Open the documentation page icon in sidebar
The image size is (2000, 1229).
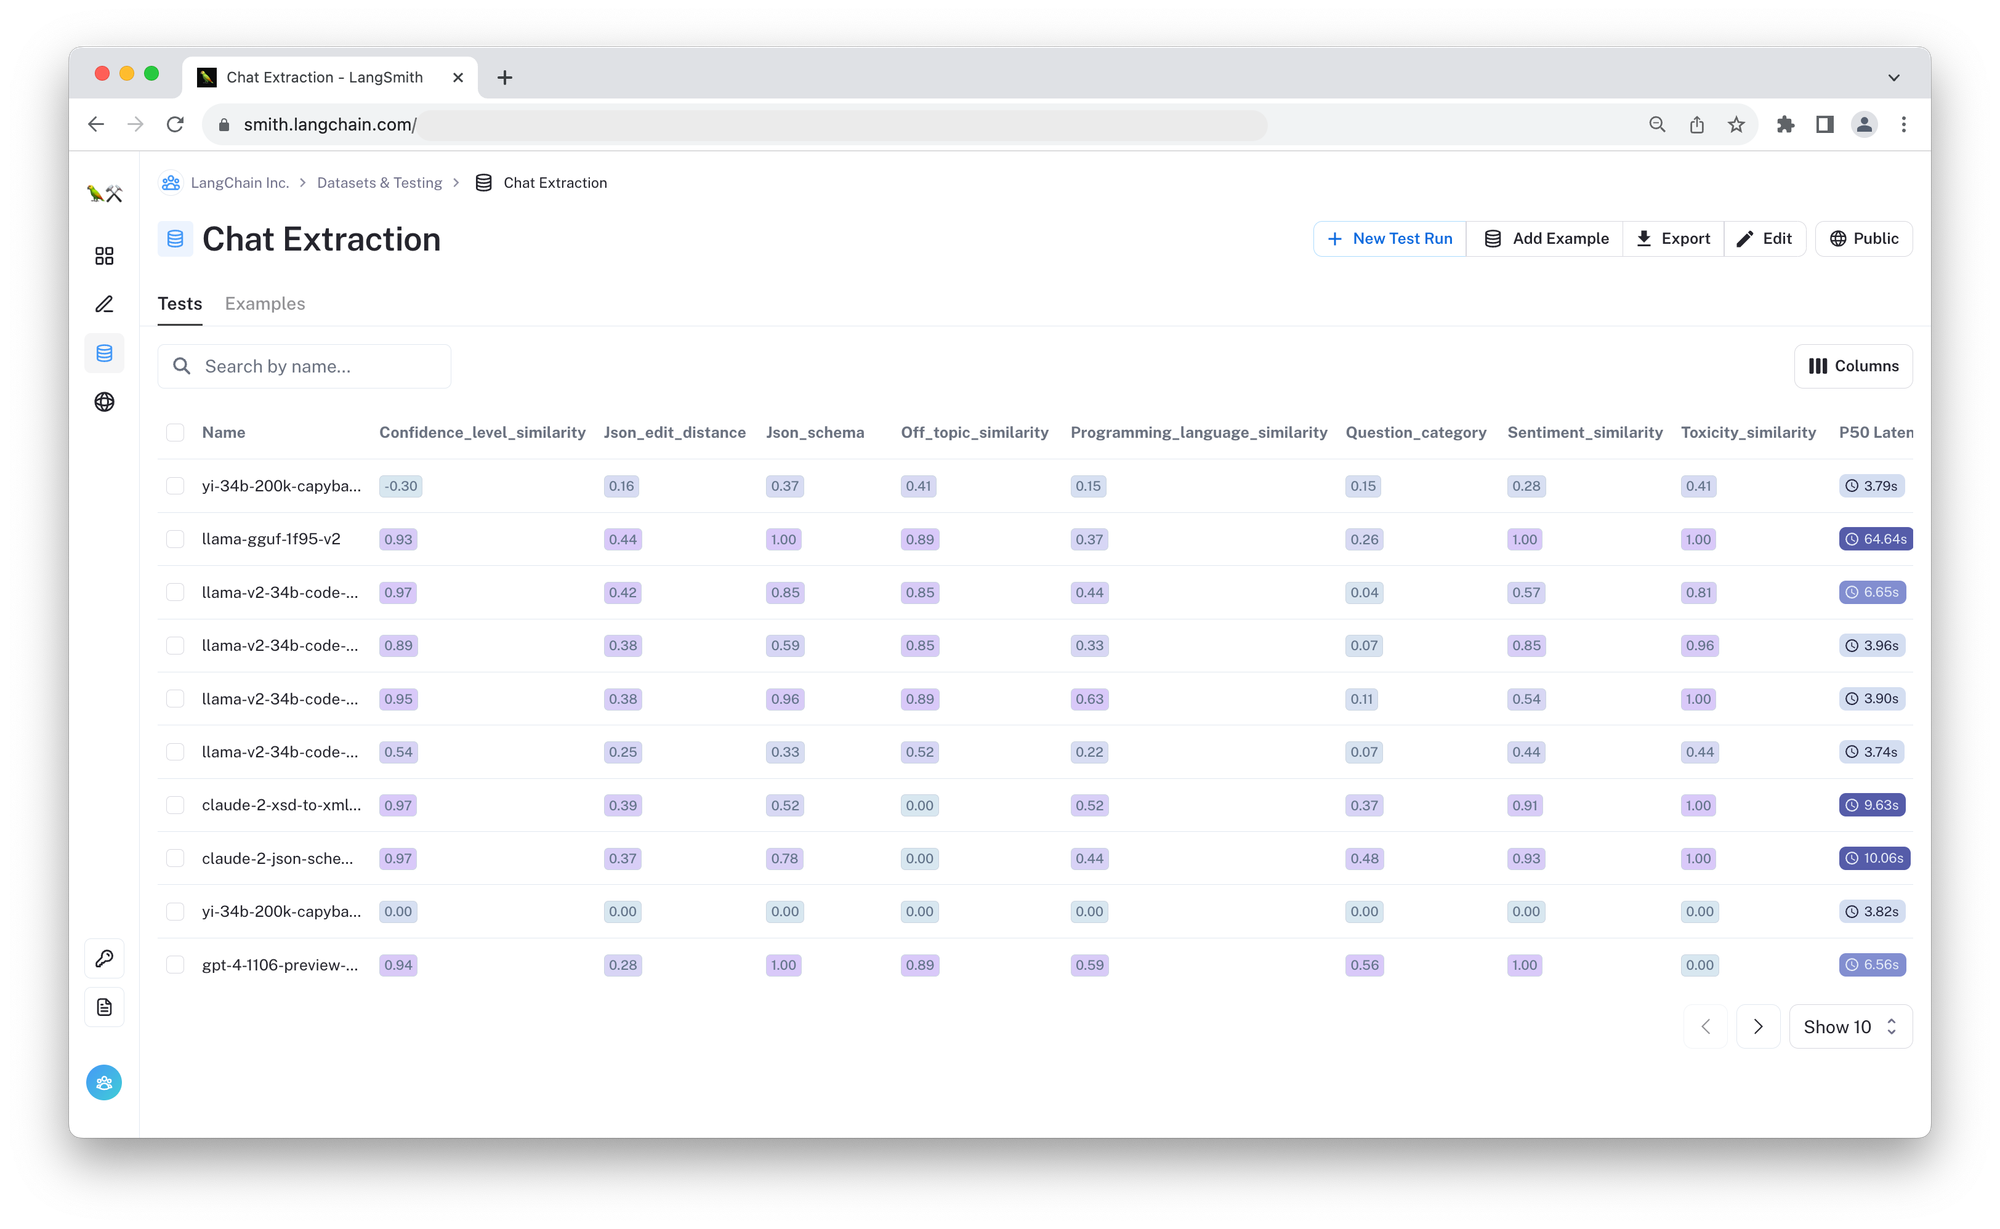pos(104,1007)
